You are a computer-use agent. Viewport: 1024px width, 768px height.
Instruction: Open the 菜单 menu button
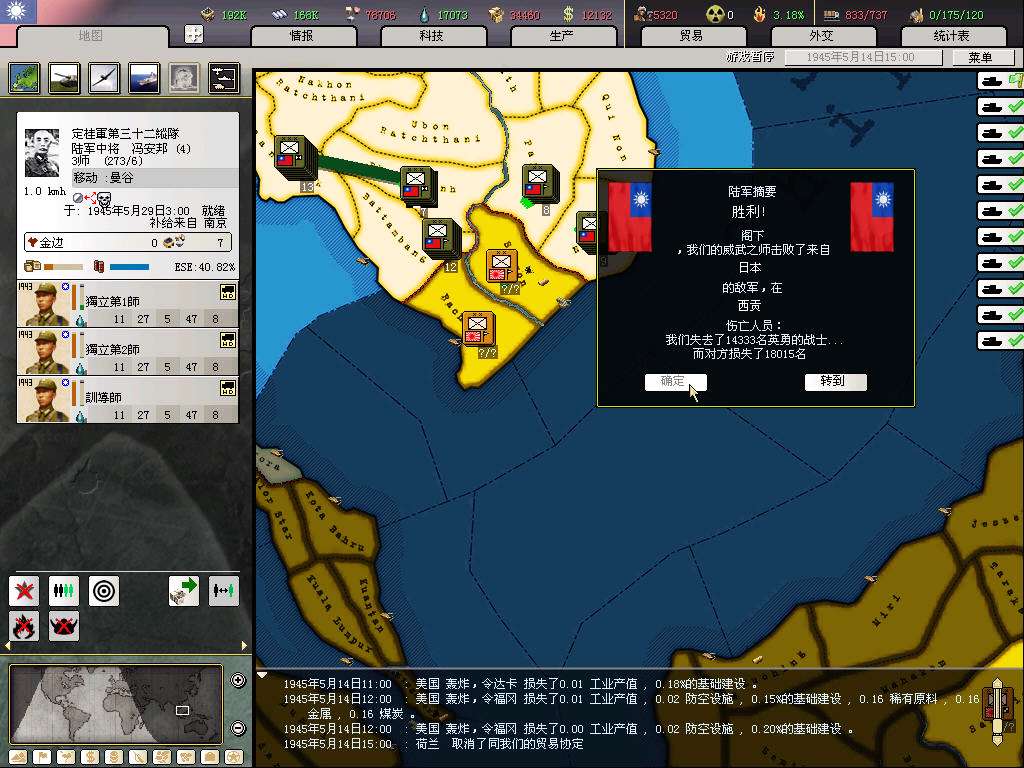980,58
